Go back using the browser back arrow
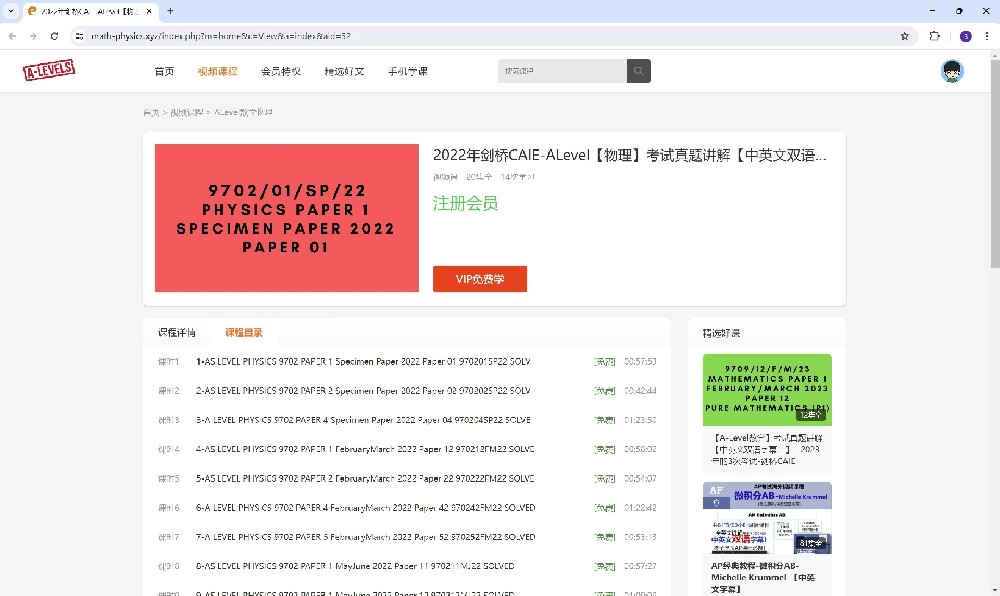This screenshot has height=596, width=1000. (12, 36)
